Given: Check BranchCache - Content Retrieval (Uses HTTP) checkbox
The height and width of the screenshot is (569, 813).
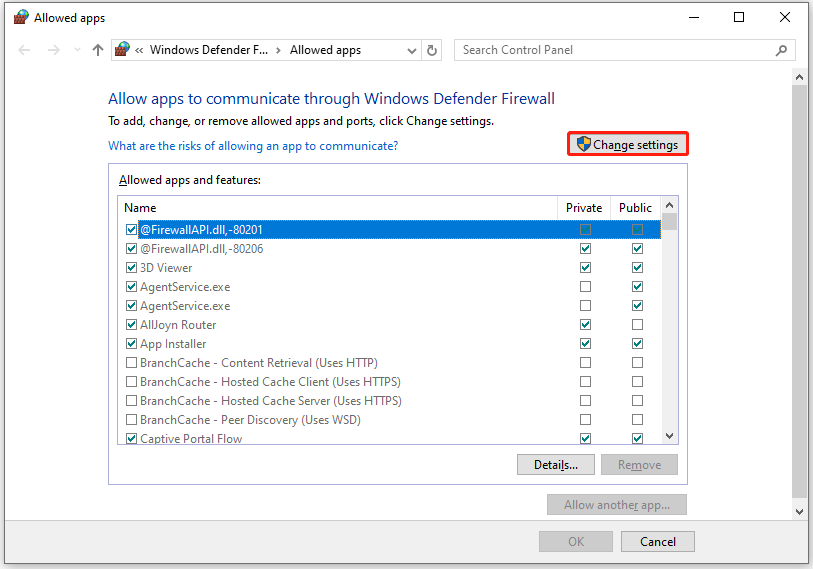Looking at the screenshot, I should tap(131, 363).
